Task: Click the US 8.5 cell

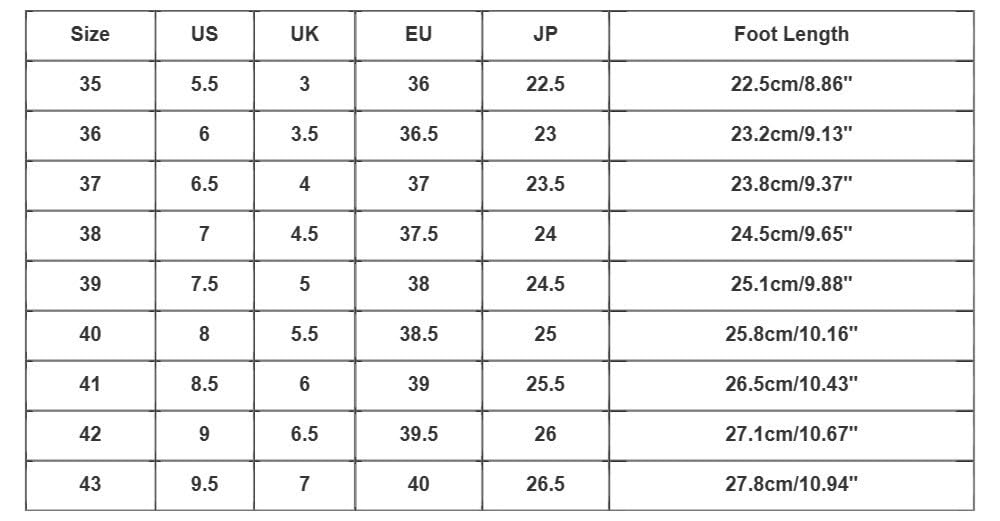Action: [x=204, y=384]
